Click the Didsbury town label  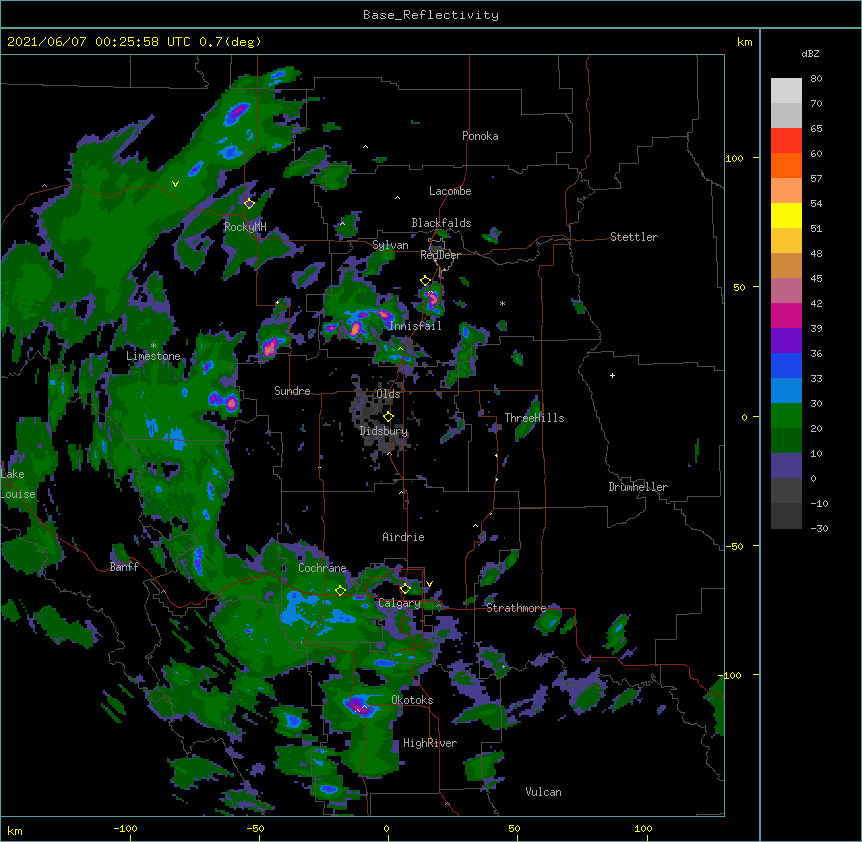pos(384,431)
